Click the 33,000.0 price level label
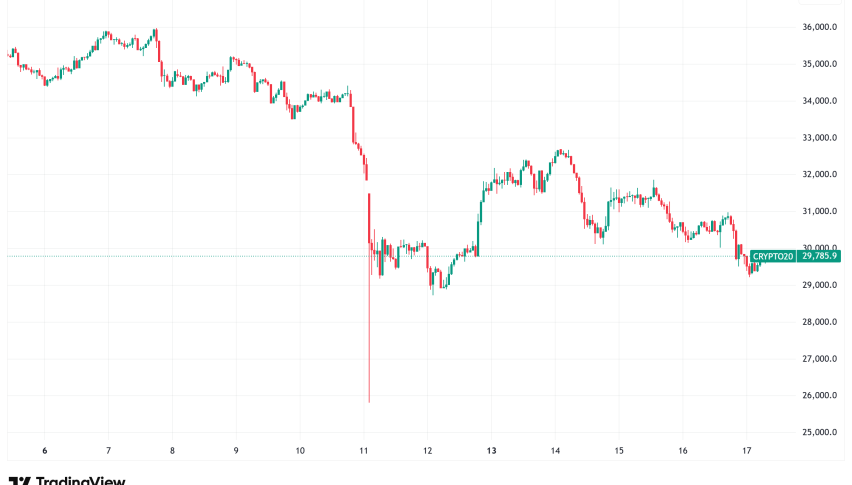This screenshot has height=485, width=852. coord(818,138)
